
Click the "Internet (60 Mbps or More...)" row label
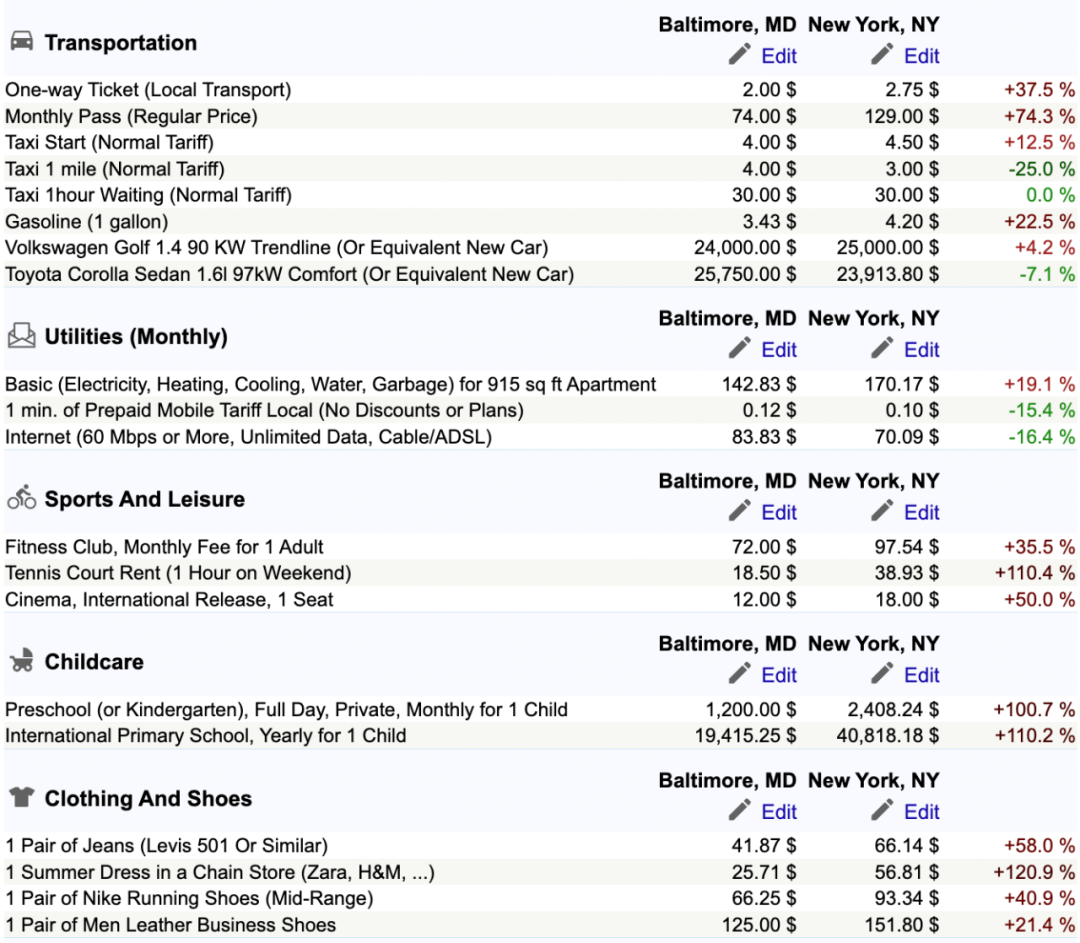(x=248, y=437)
